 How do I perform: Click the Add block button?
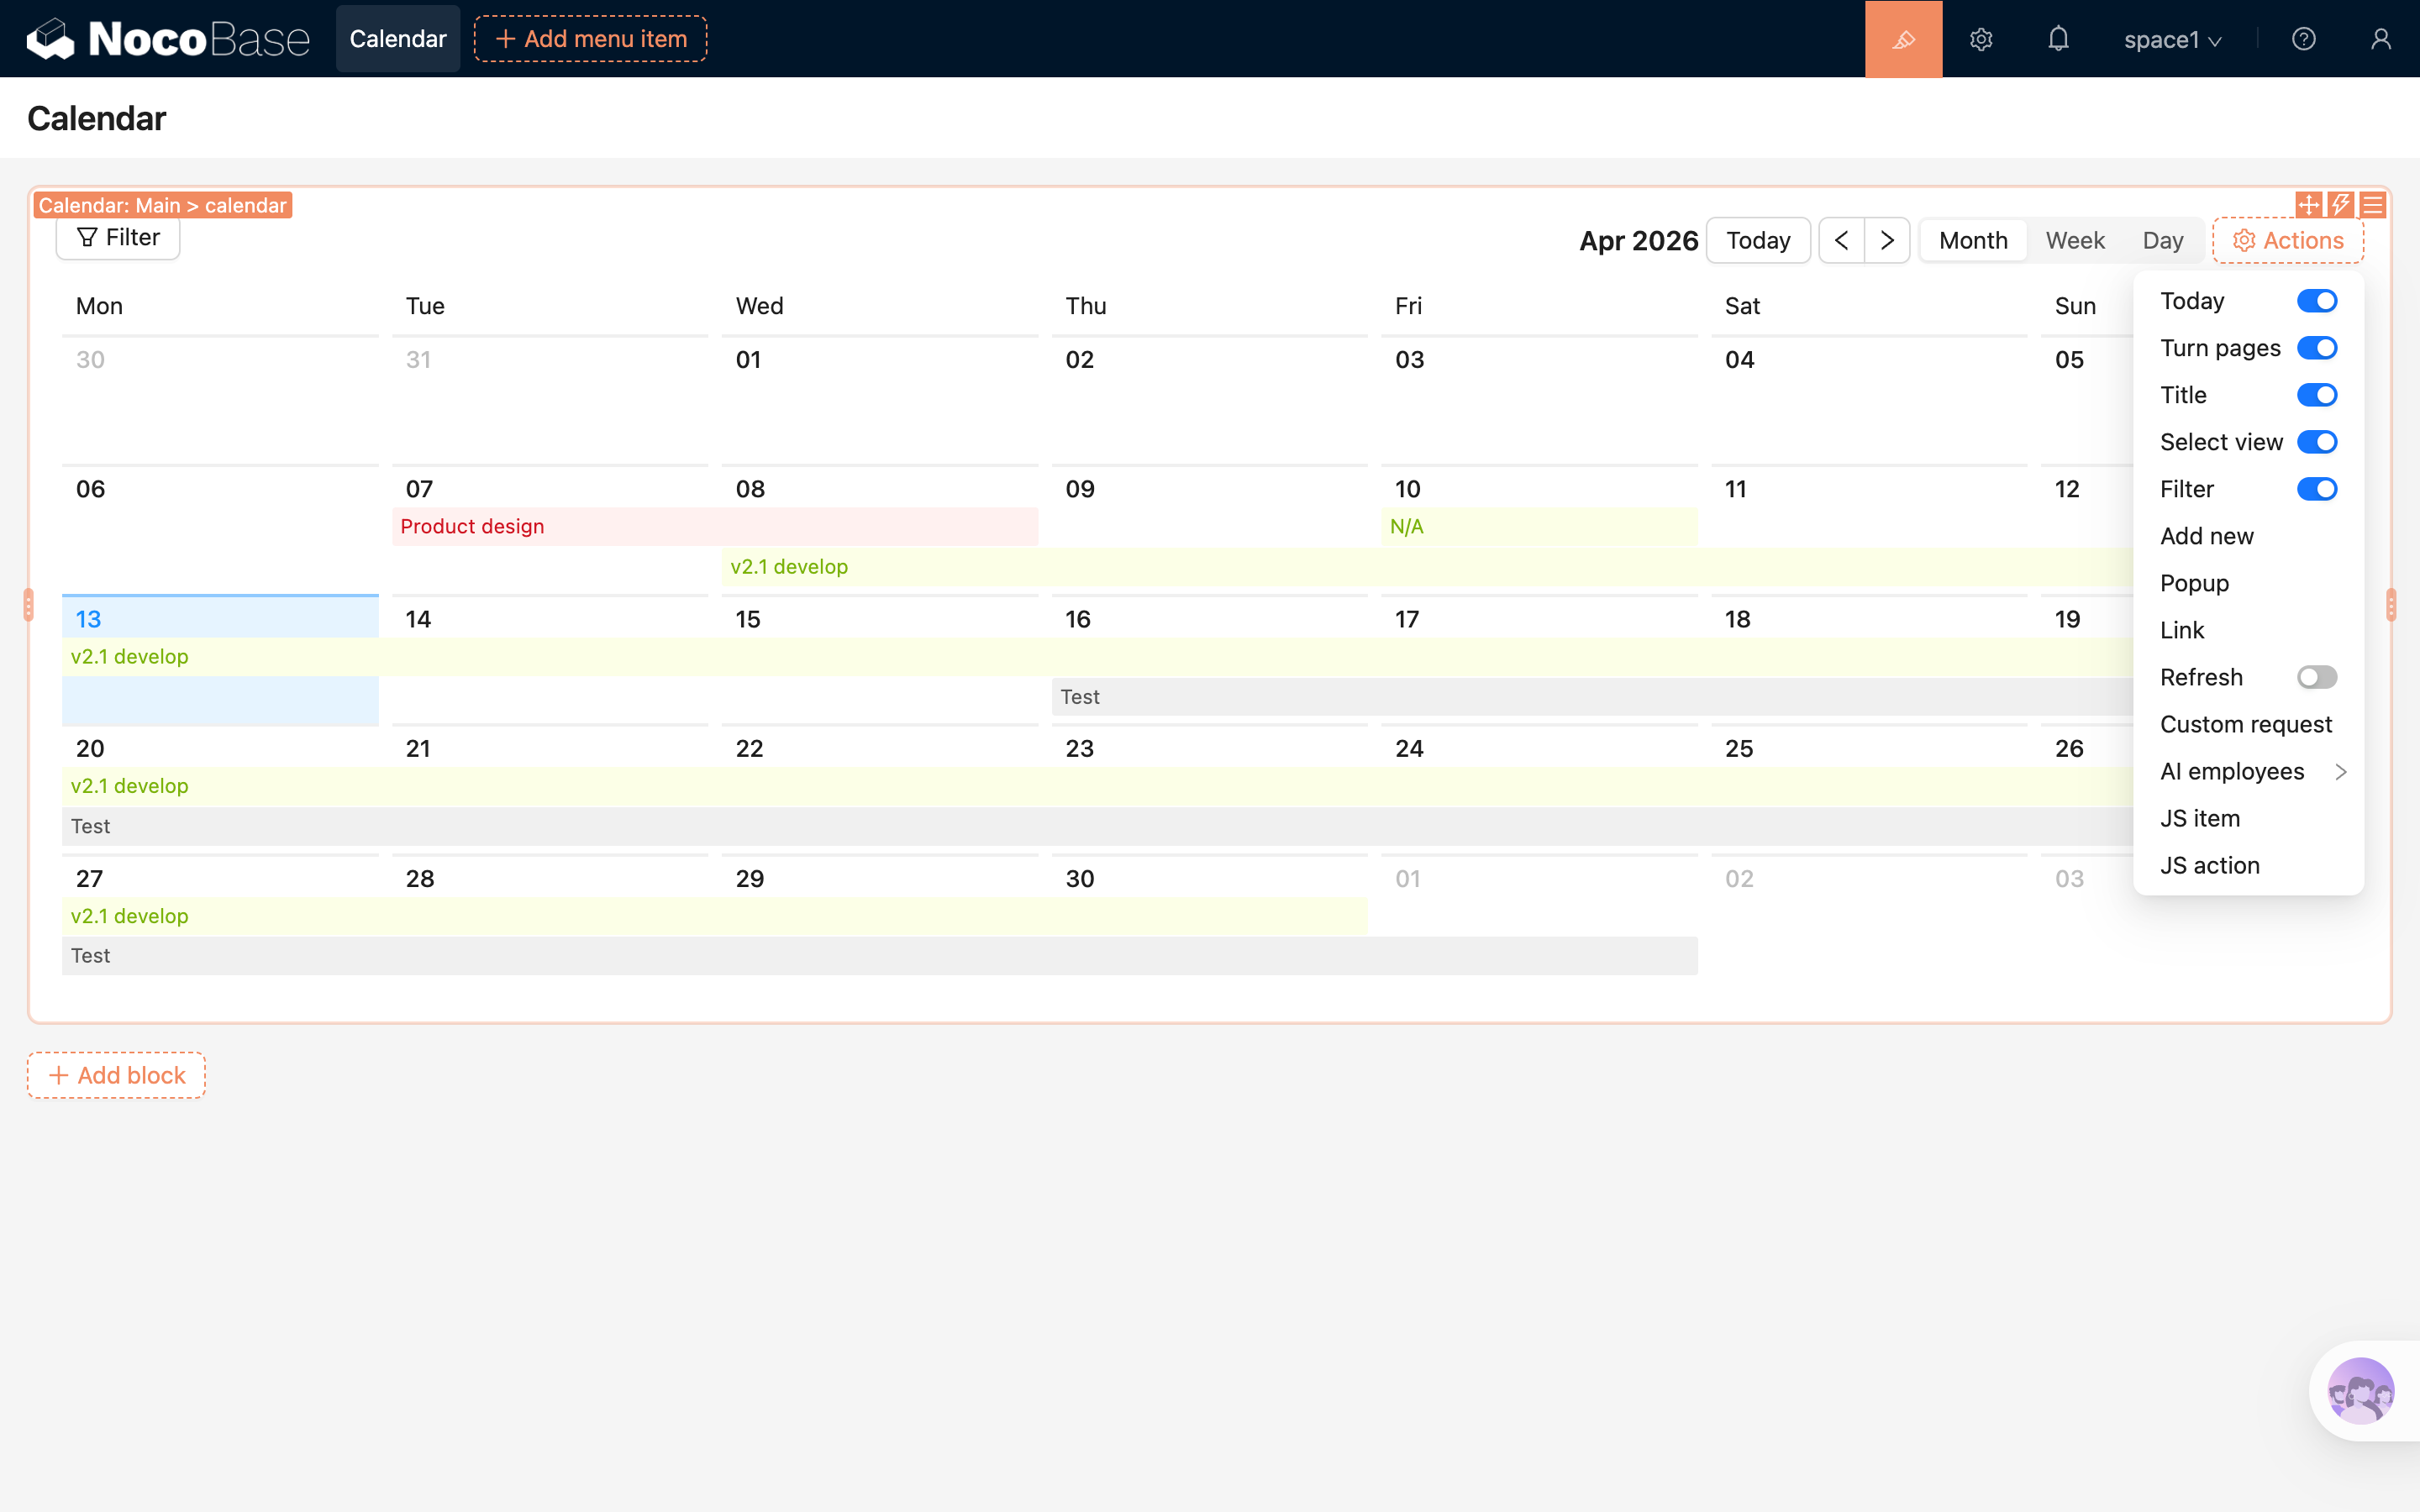pos(117,1075)
